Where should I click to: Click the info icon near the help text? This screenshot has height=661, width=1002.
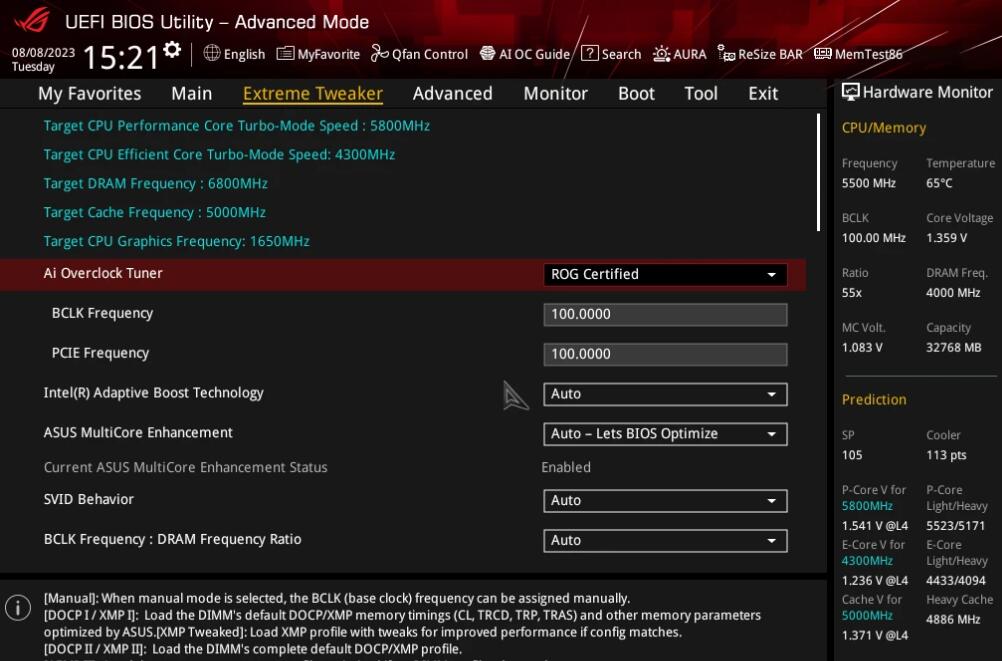17,607
